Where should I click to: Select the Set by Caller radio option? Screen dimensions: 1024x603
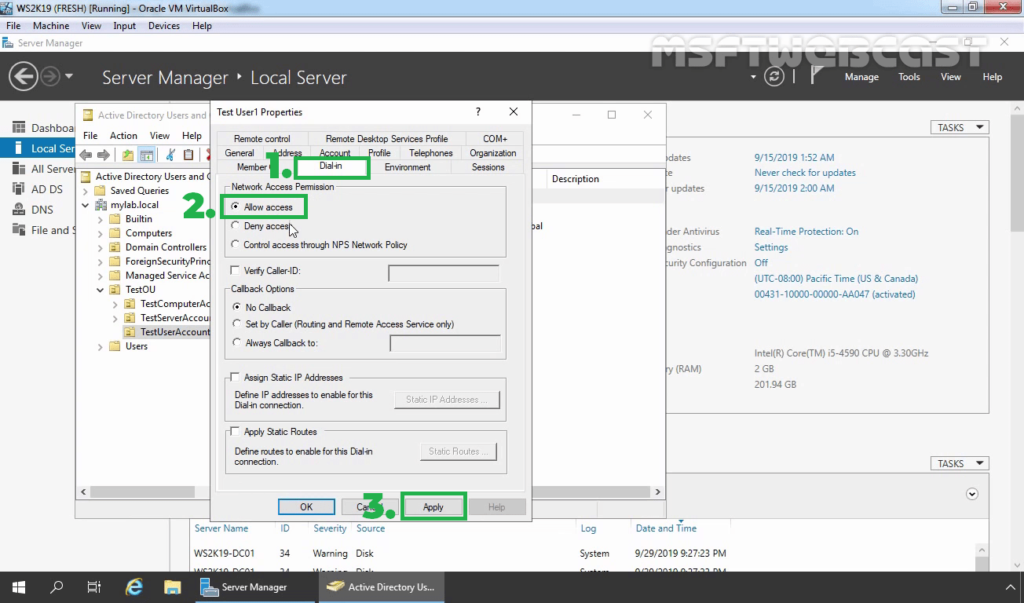236,324
